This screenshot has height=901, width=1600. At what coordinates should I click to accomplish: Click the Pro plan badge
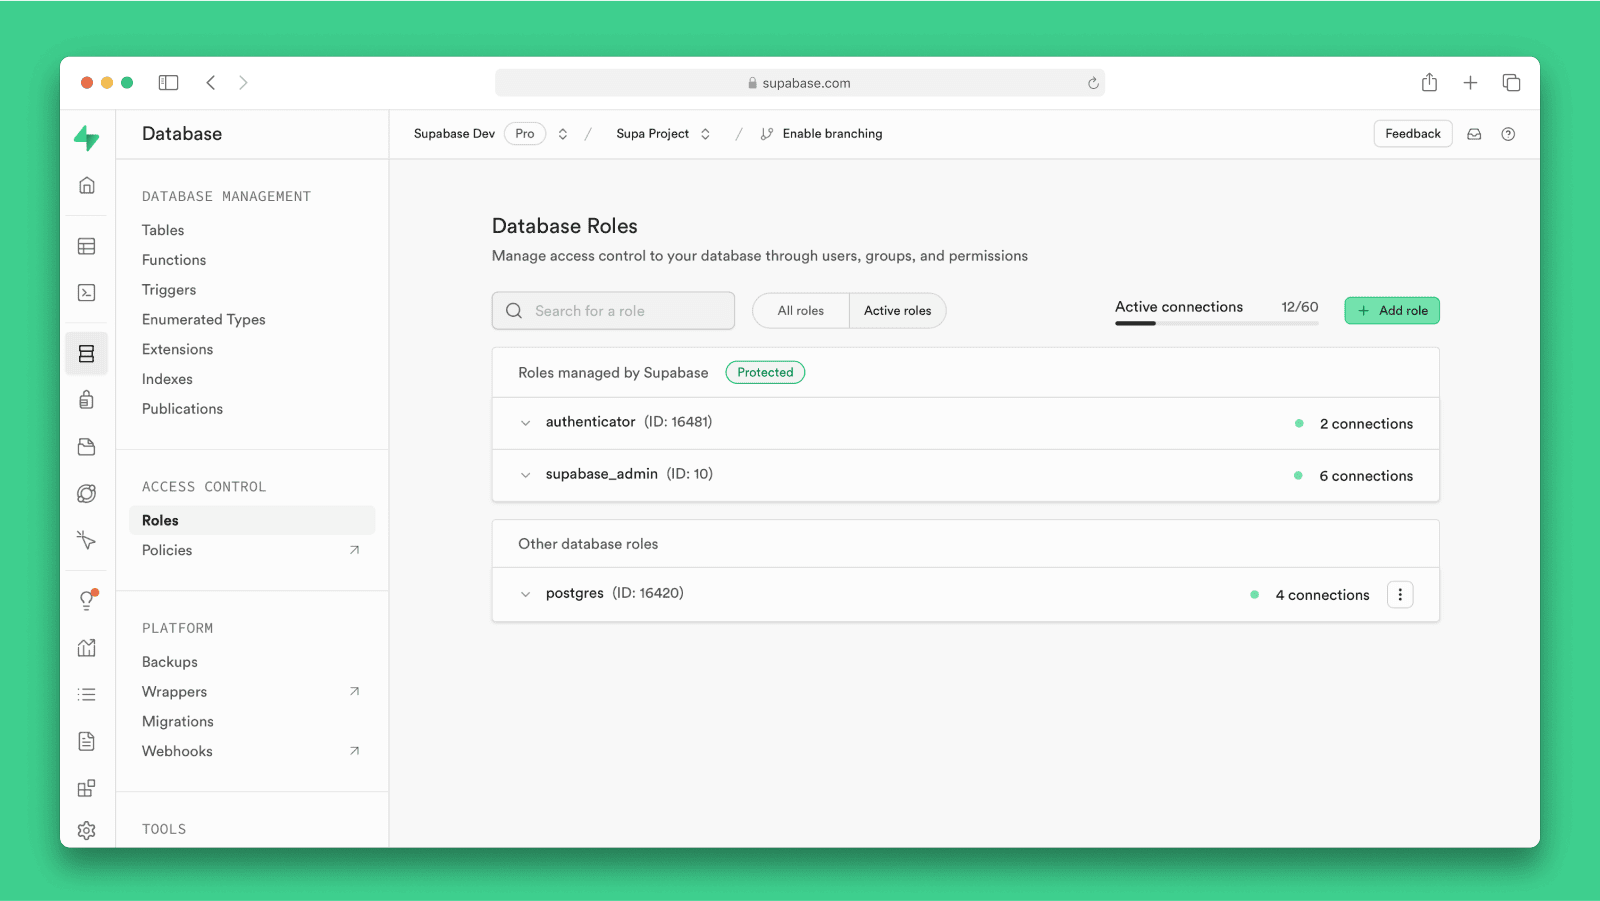525,134
